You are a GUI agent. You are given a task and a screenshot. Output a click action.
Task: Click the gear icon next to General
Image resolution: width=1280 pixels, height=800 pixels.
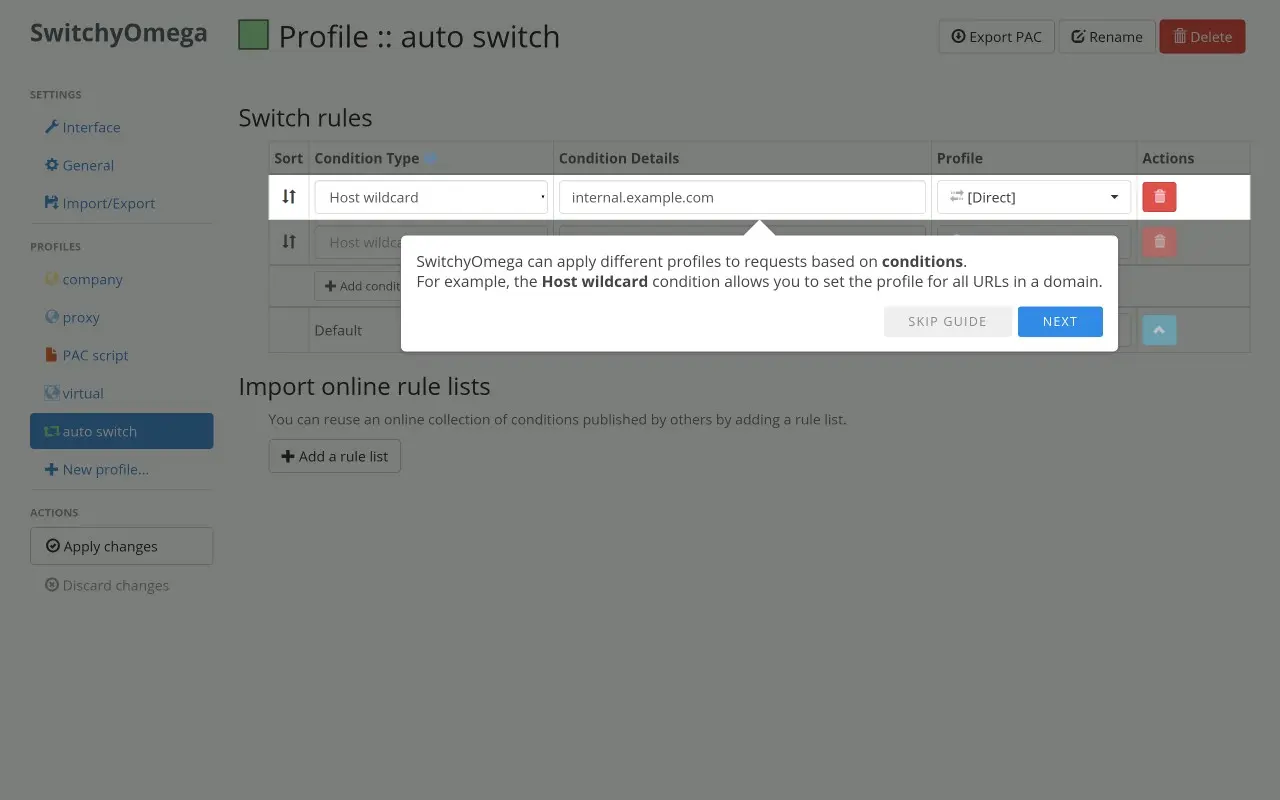pos(52,165)
